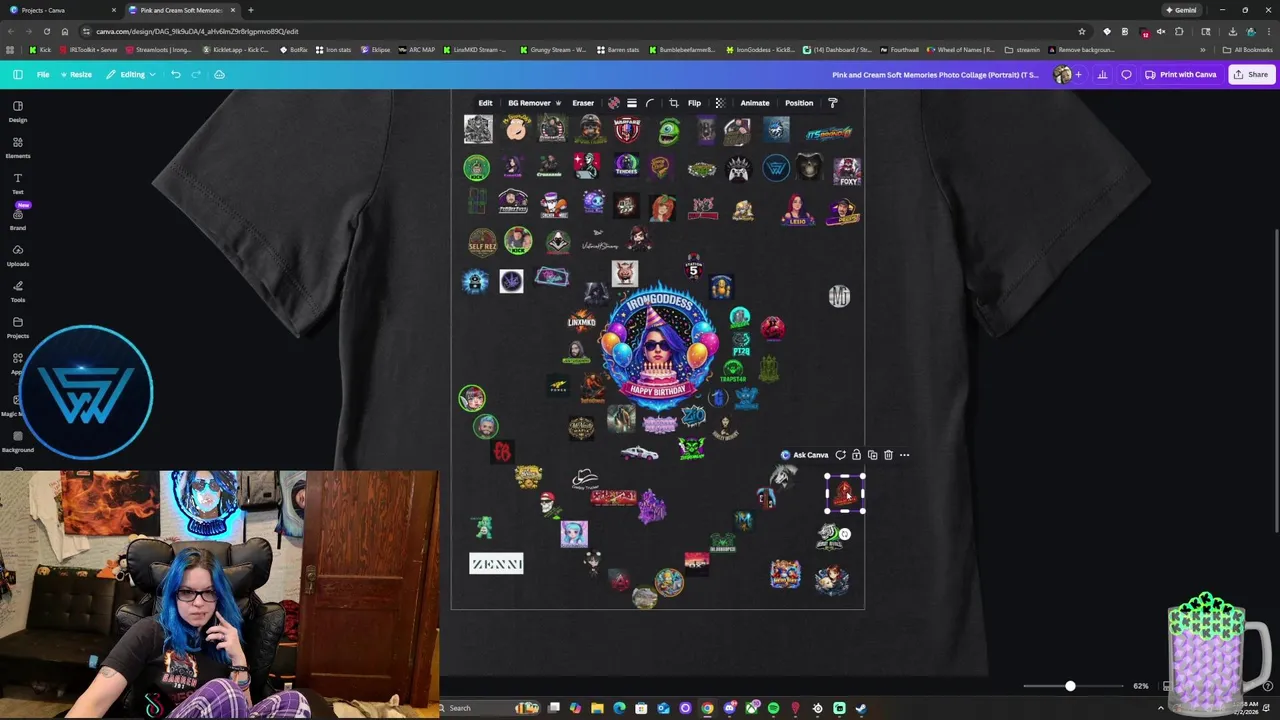Viewport: 1280px width, 720px height.
Task: Open the streamin bookmarks folder
Action: click(x=1022, y=50)
